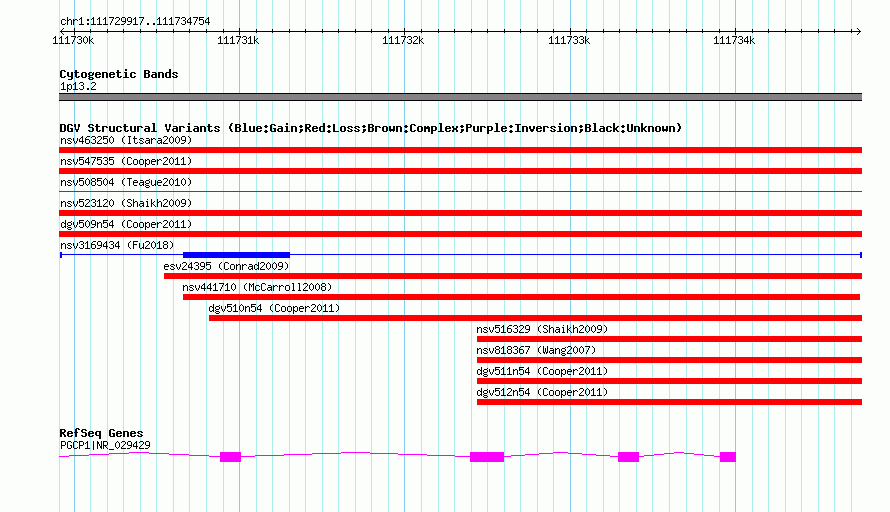Click ruler tick labeled 111734k

(734, 40)
